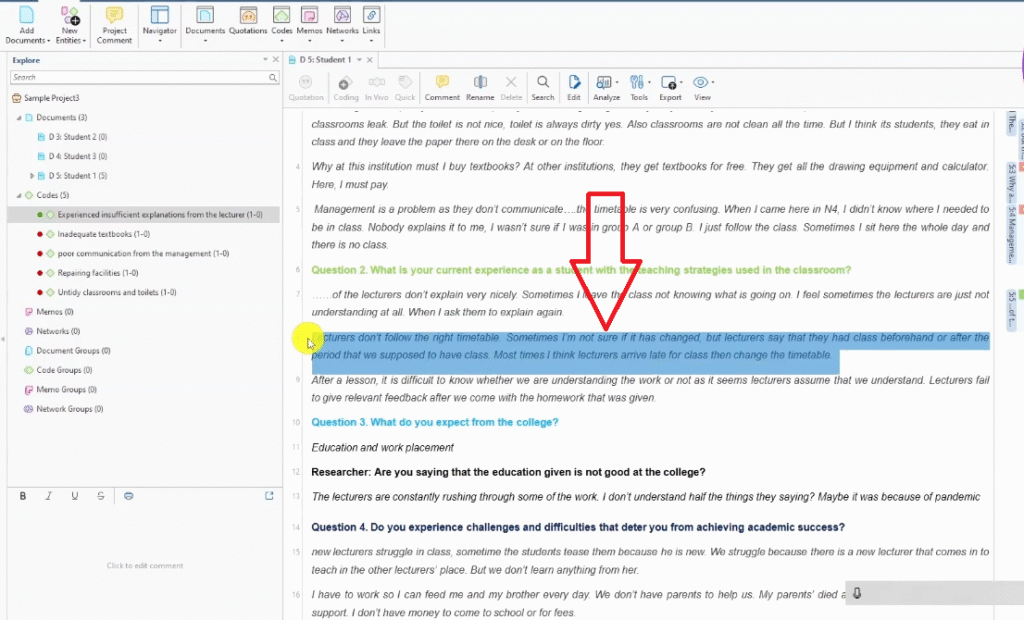Click the Explore panel search field
The width and height of the screenshot is (1024, 620).
138,77
